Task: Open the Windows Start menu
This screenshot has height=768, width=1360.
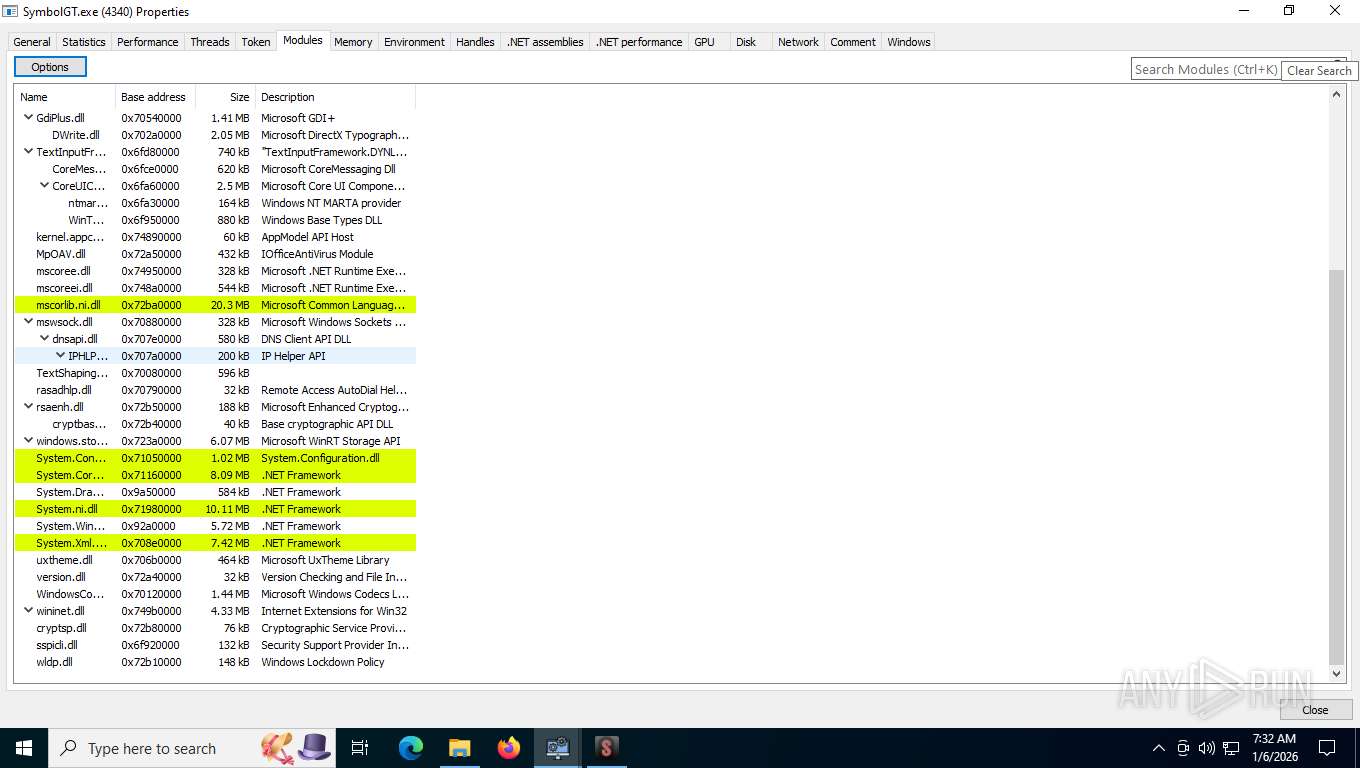Action: pyautogui.click(x=23, y=748)
